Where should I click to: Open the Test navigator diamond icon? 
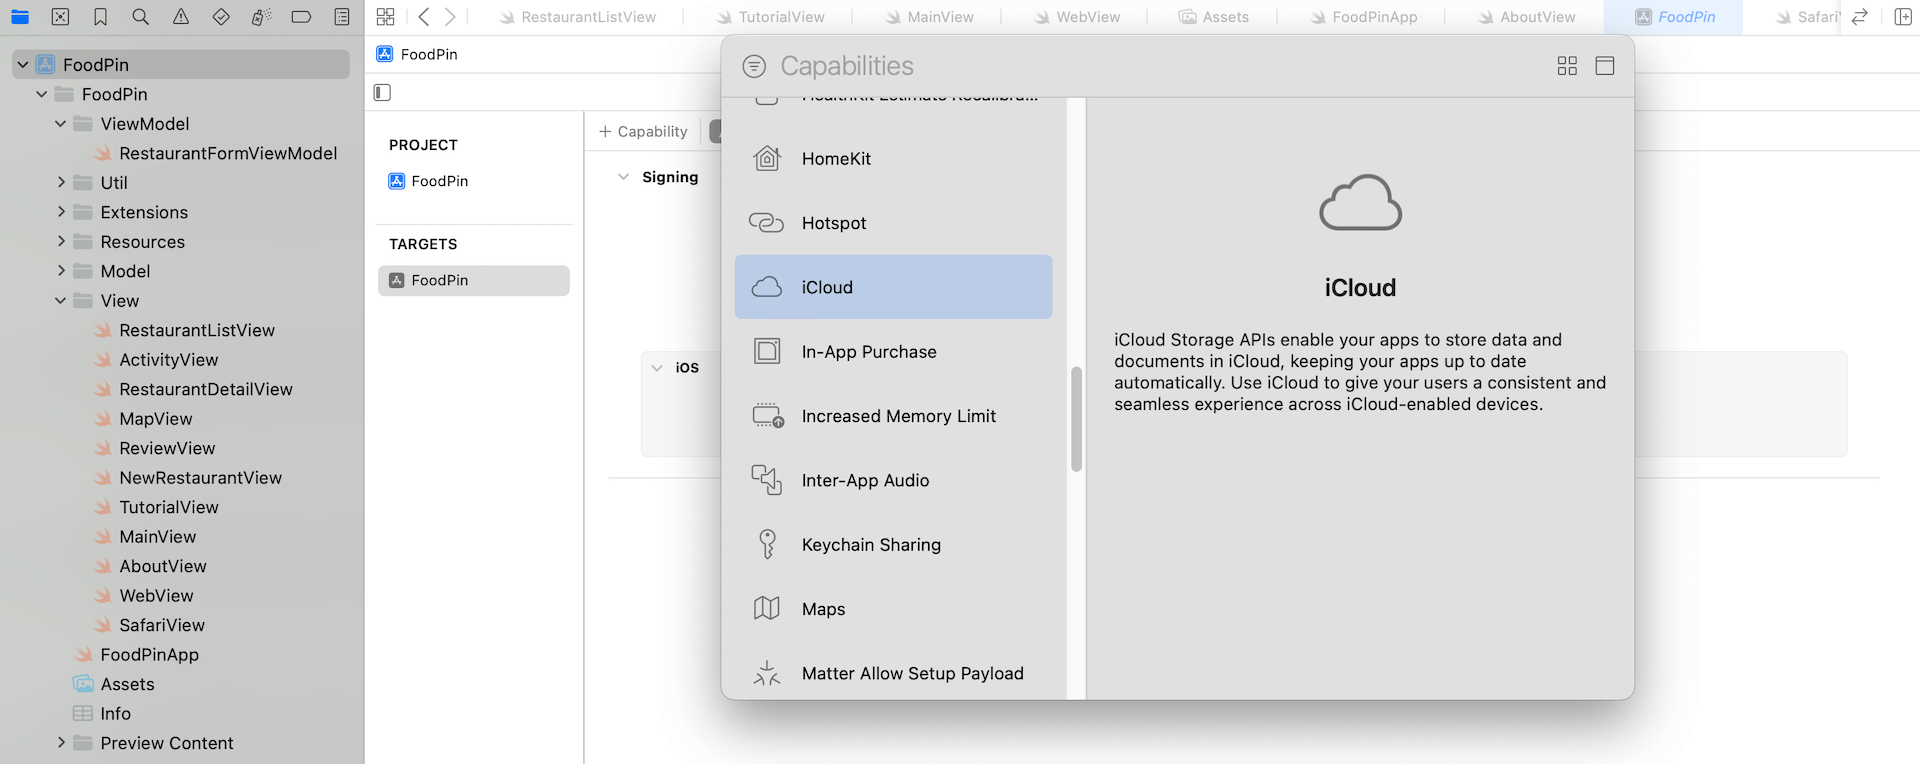pyautogui.click(x=221, y=17)
